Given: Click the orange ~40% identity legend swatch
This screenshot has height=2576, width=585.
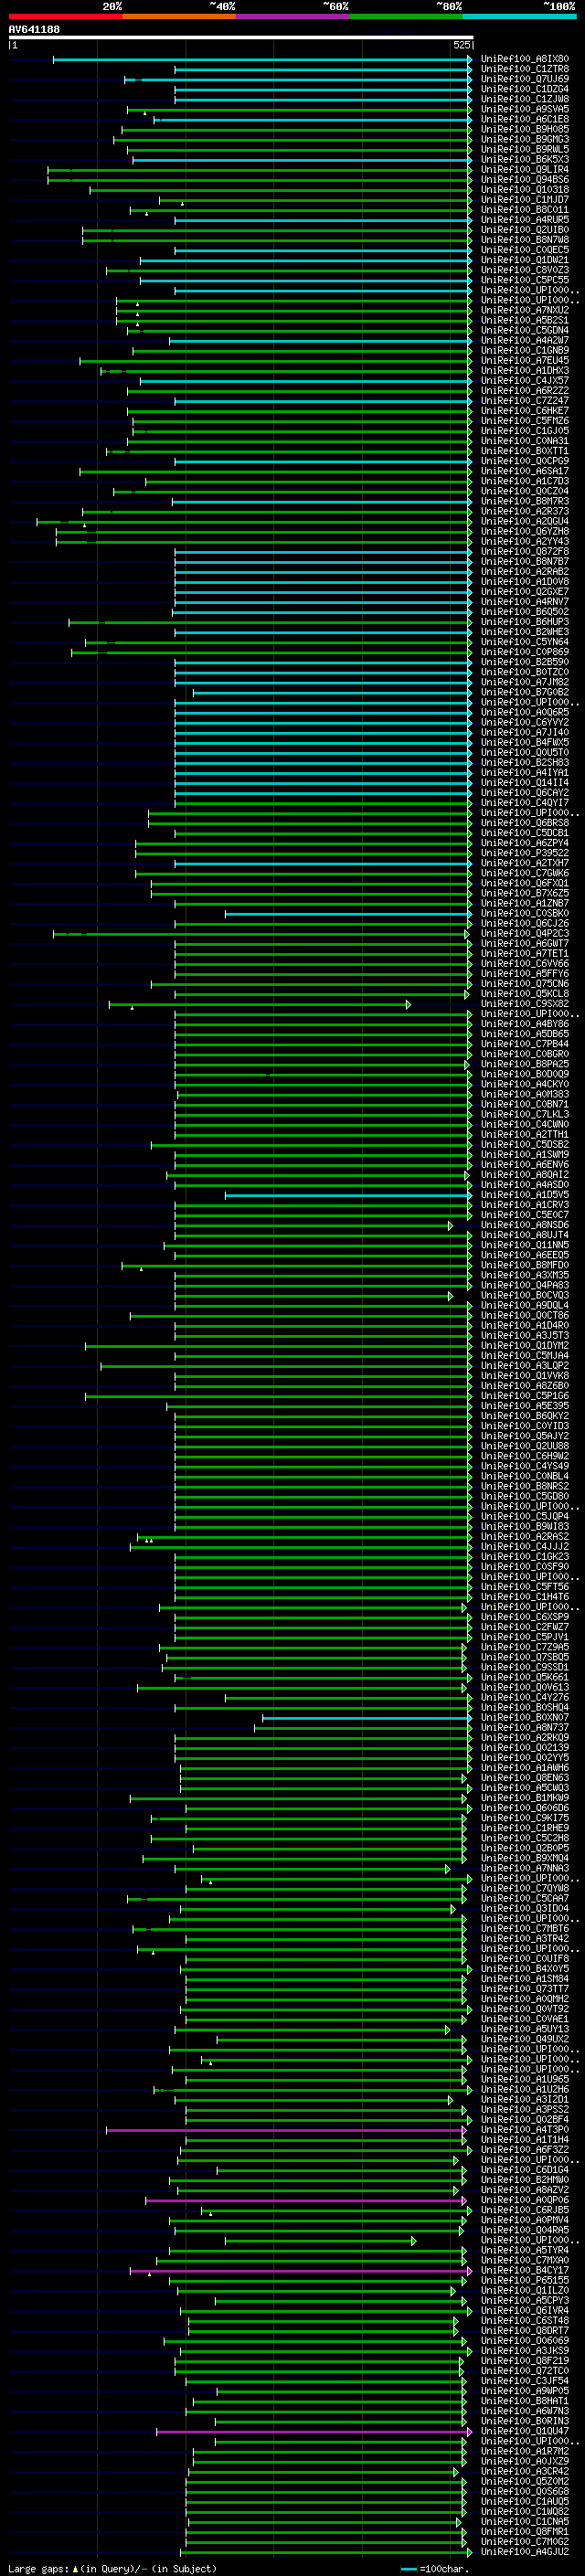Looking at the screenshot, I should (x=178, y=16).
